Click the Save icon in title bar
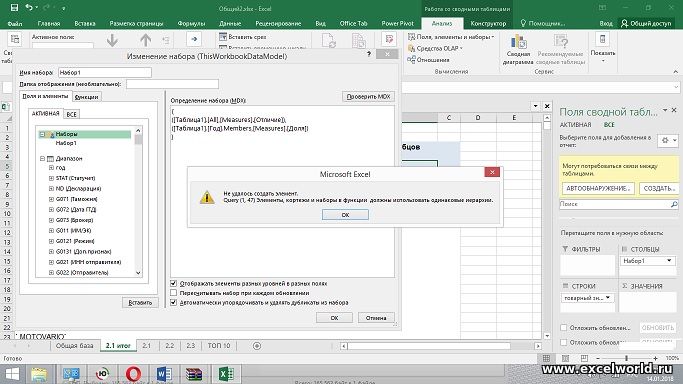The width and height of the screenshot is (683, 384). (14, 8)
